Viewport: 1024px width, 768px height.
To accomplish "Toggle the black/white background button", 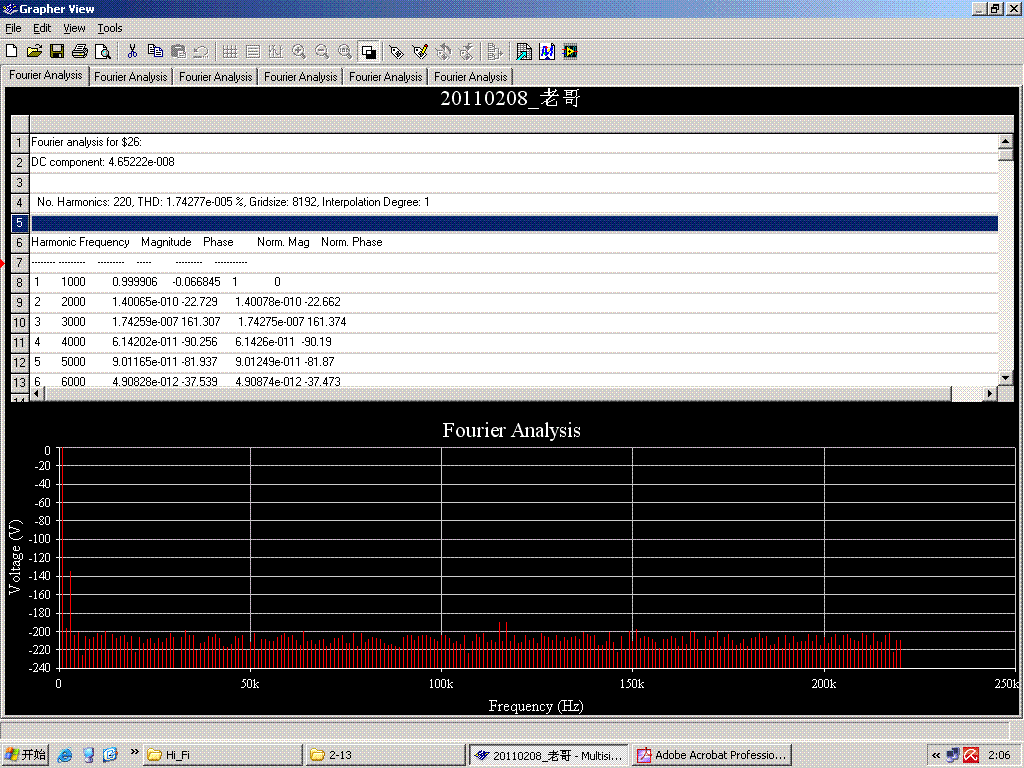I will (368, 51).
